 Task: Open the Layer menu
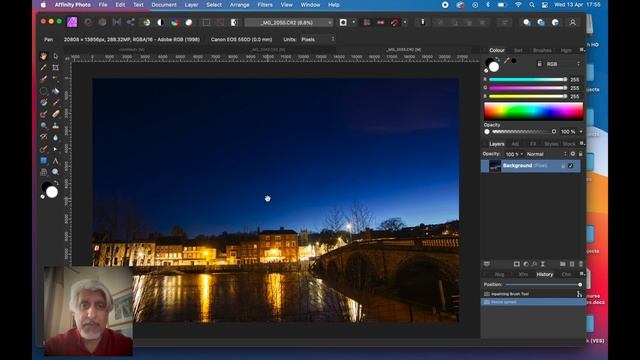[191, 5]
